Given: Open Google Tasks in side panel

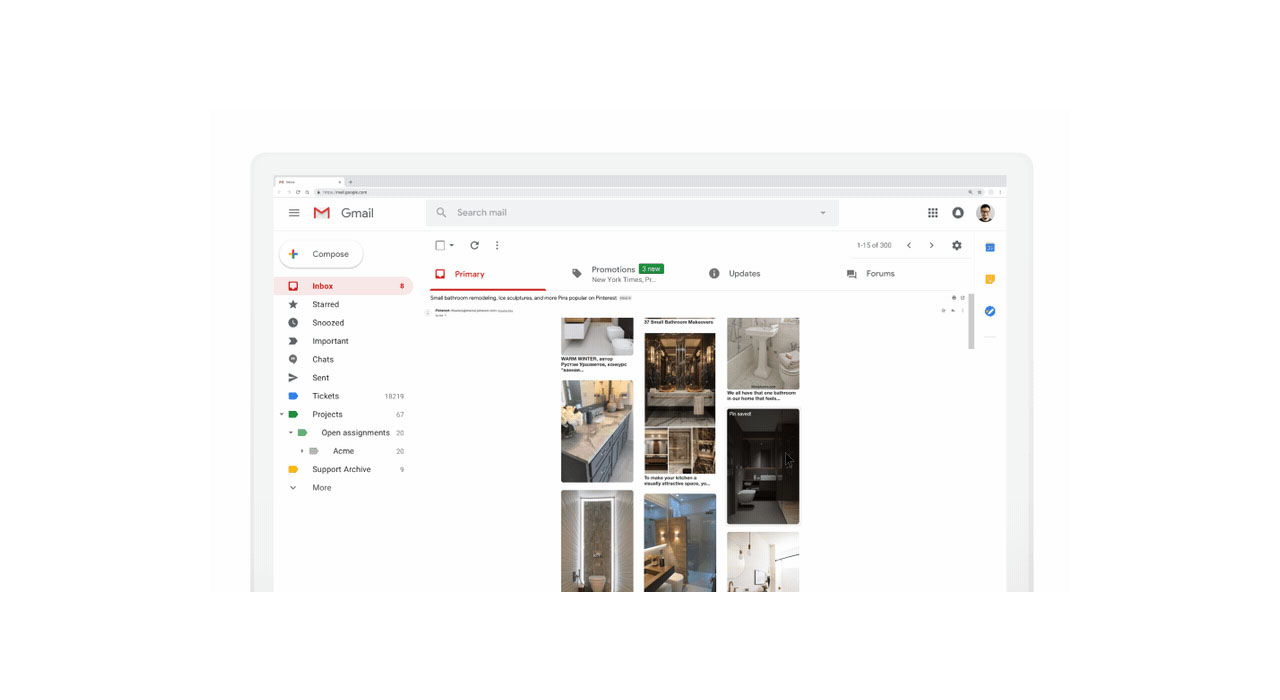Looking at the screenshot, I should [x=990, y=311].
